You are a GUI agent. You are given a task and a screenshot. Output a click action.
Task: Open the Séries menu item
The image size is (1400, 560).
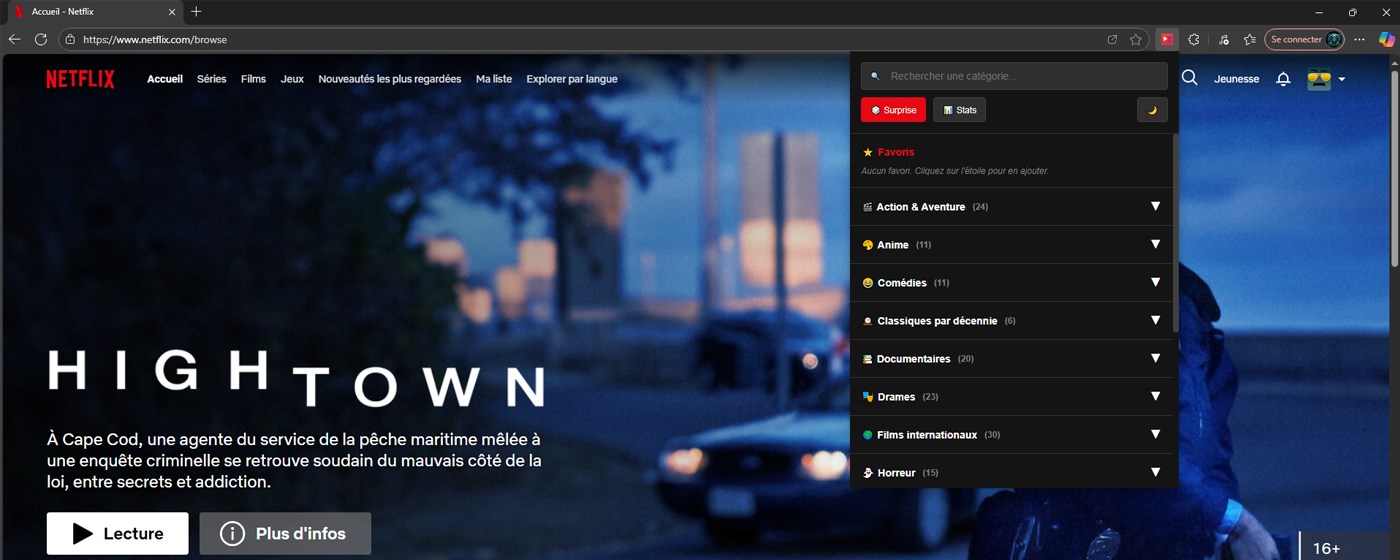pos(212,79)
